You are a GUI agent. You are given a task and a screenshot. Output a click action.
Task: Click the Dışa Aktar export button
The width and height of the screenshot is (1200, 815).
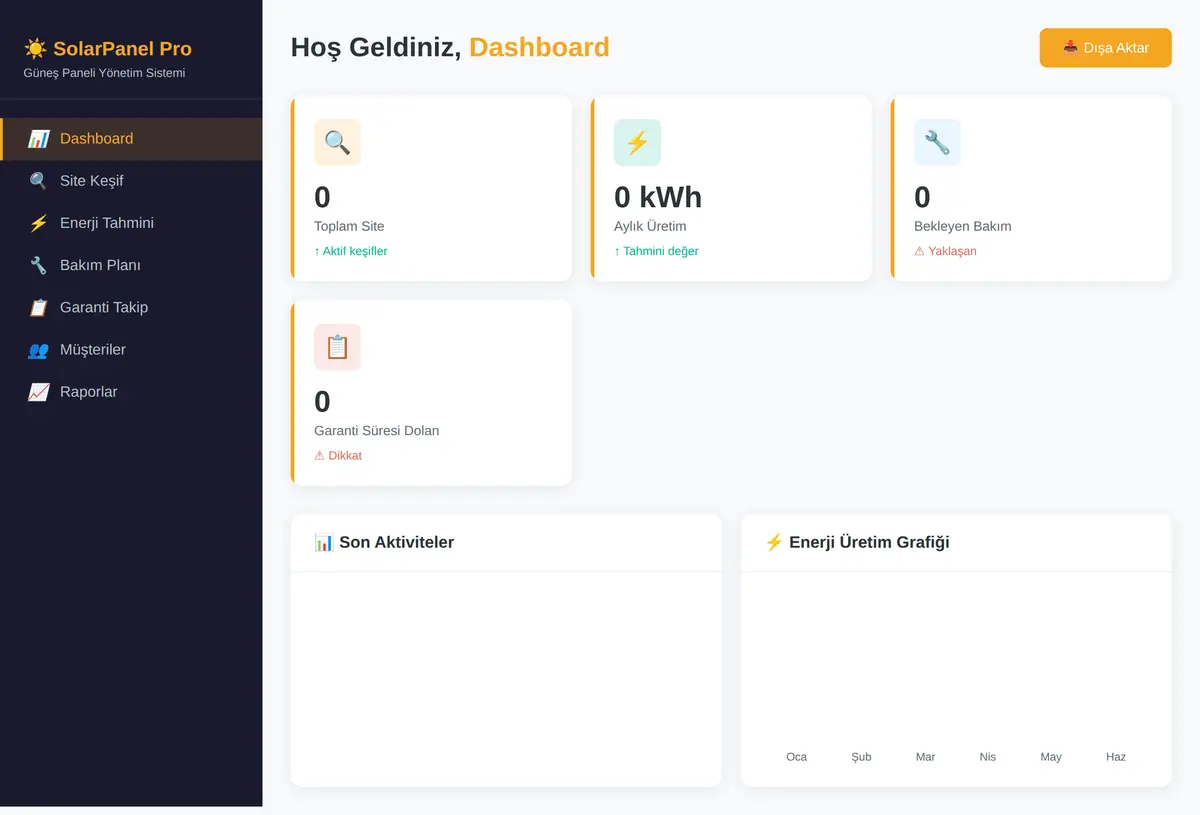1105,48
